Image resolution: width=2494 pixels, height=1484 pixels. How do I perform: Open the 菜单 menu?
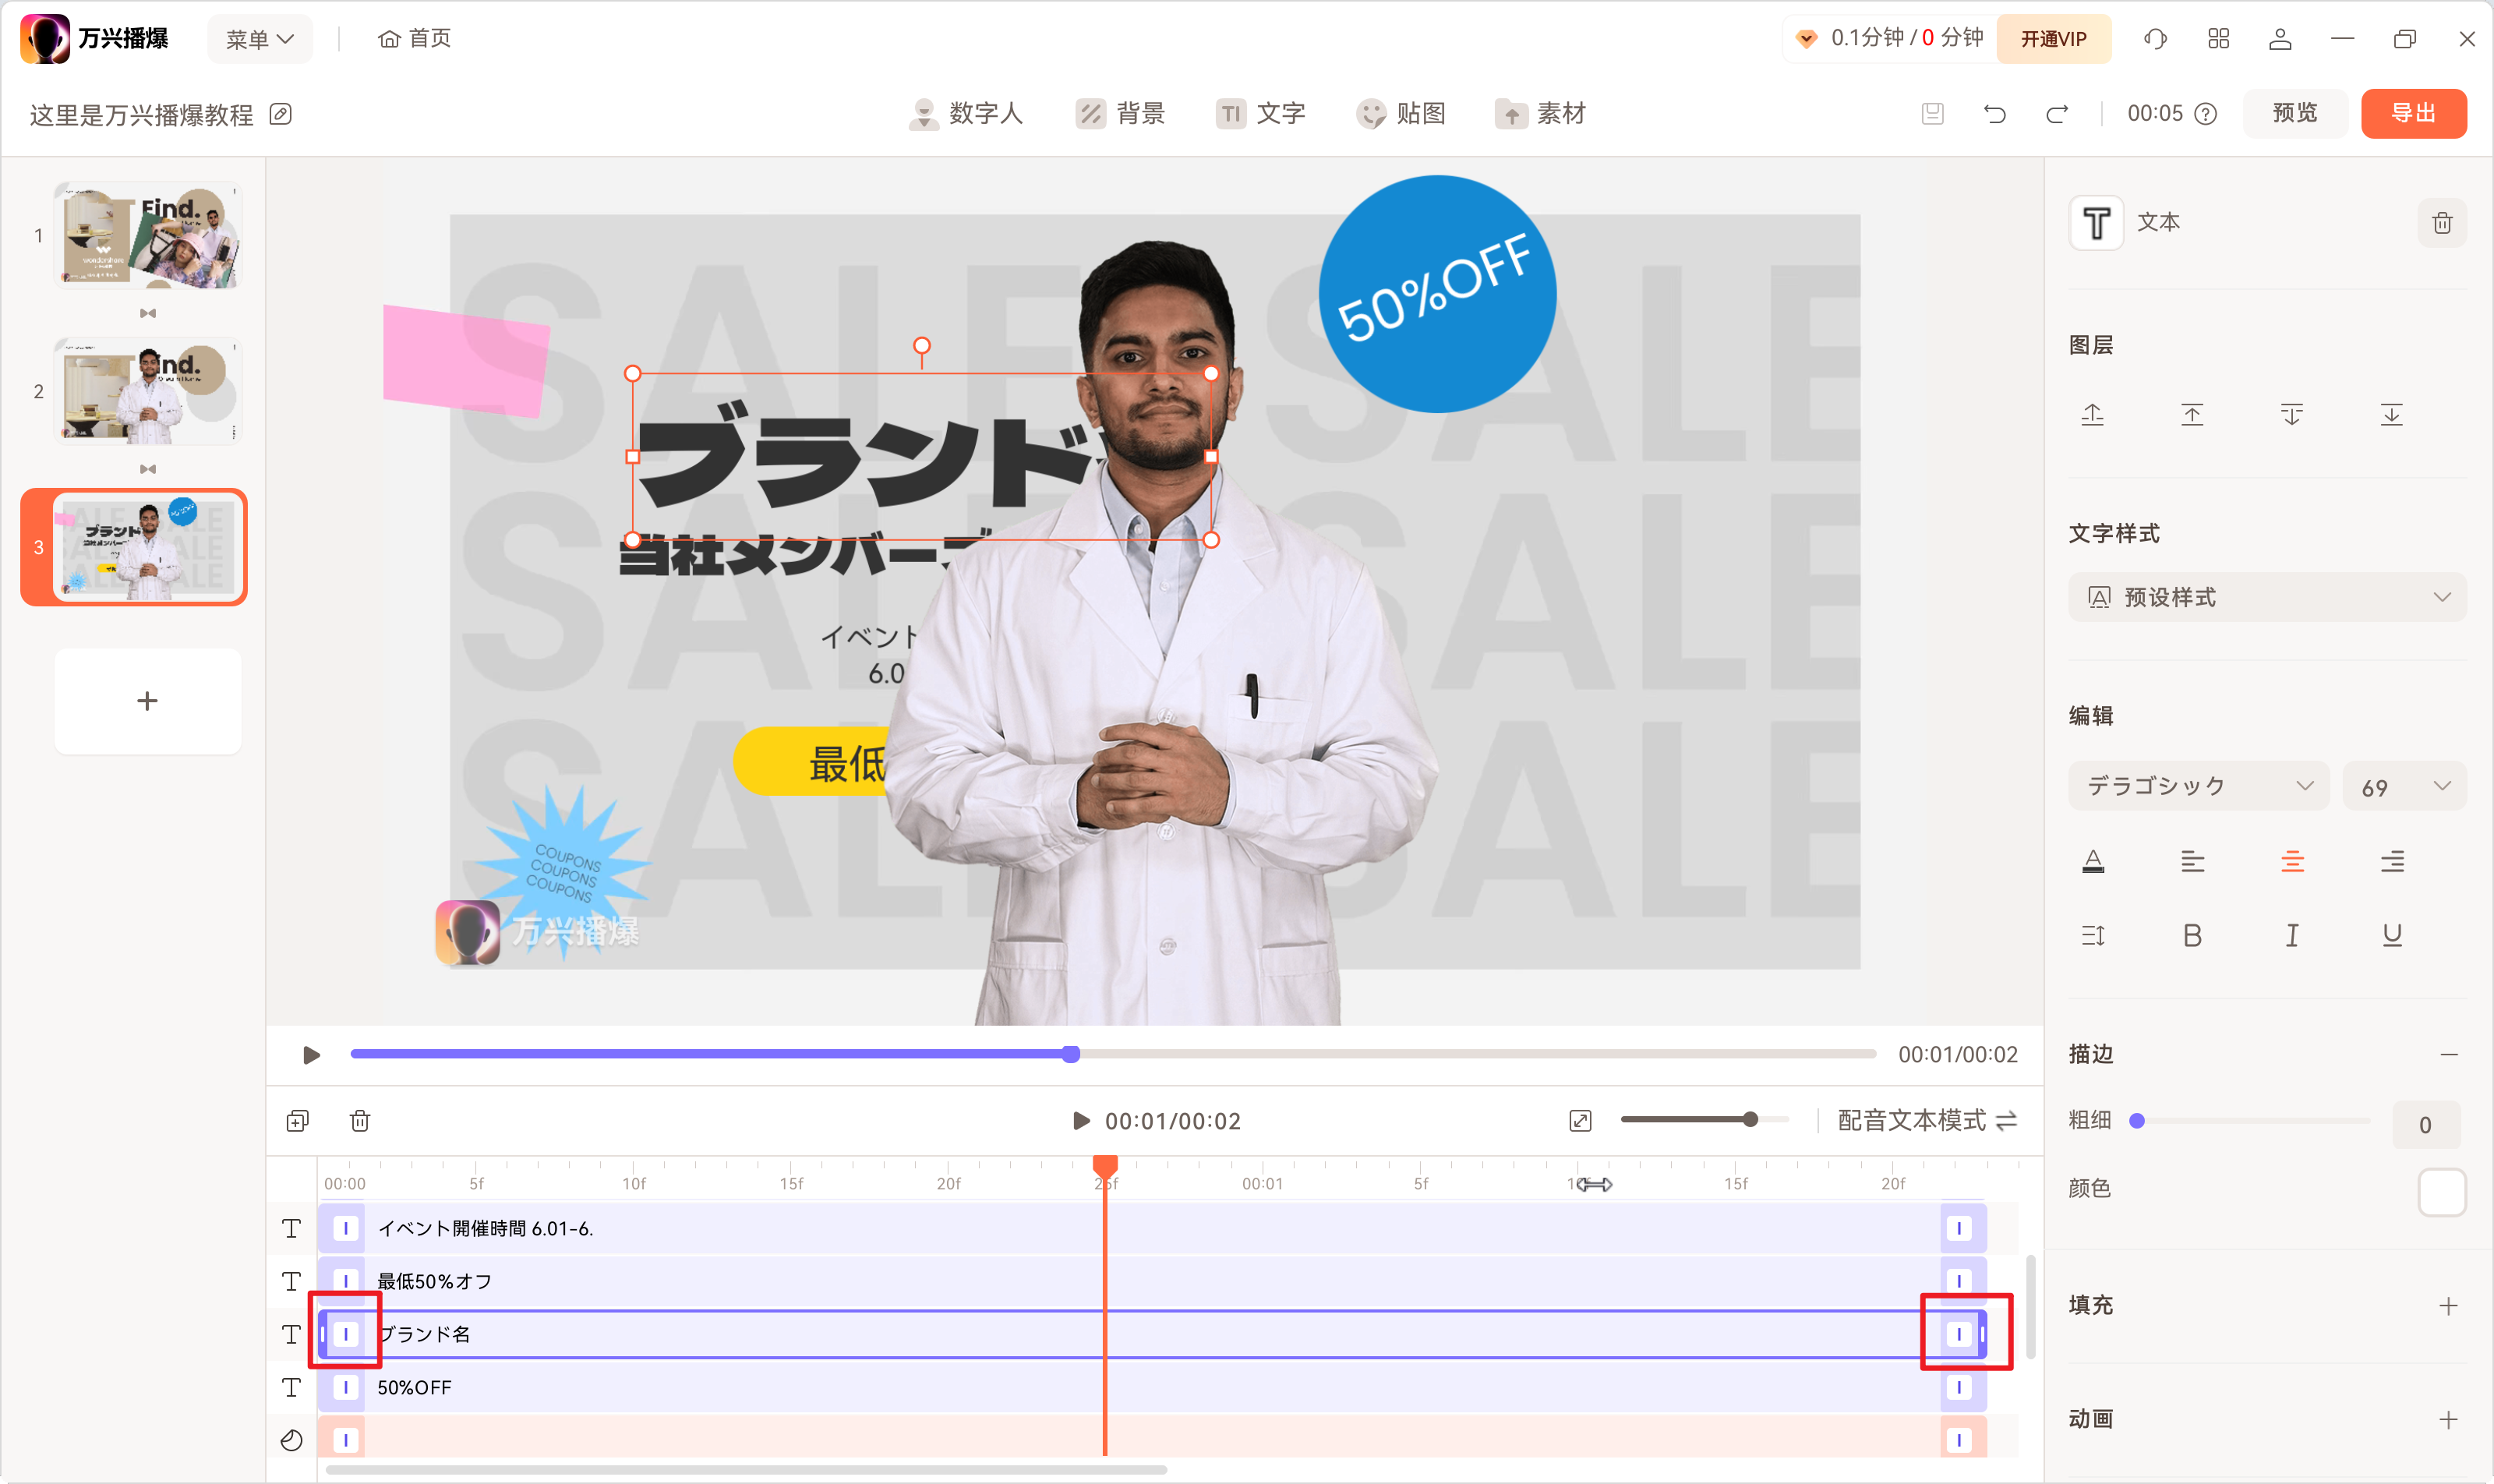click(259, 38)
